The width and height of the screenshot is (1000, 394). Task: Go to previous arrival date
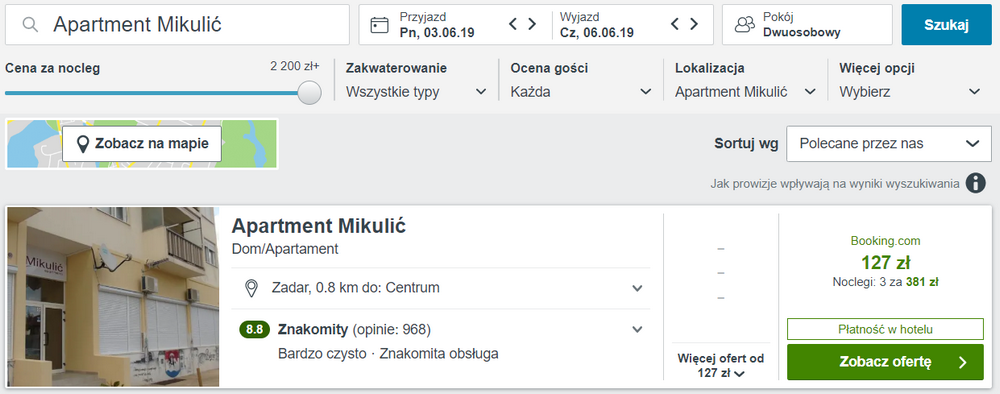click(x=513, y=24)
